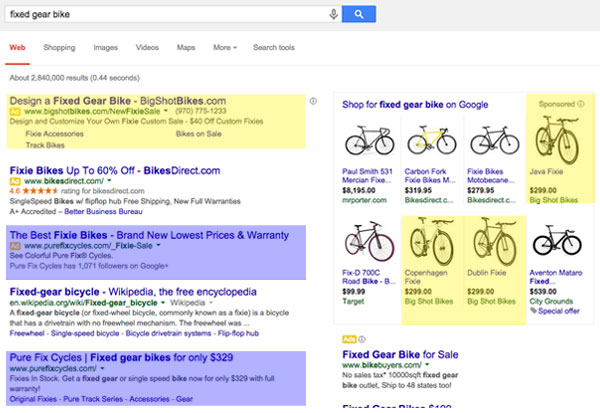
Task: Open Fixed-gear bicycle Wikipedia result
Action: (133, 292)
